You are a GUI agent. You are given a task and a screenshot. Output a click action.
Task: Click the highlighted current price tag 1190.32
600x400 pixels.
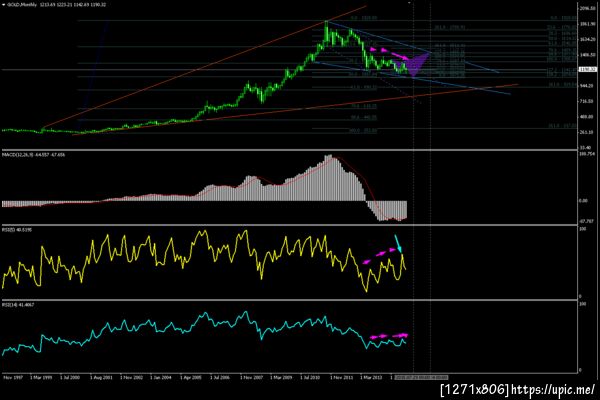pos(588,70)
